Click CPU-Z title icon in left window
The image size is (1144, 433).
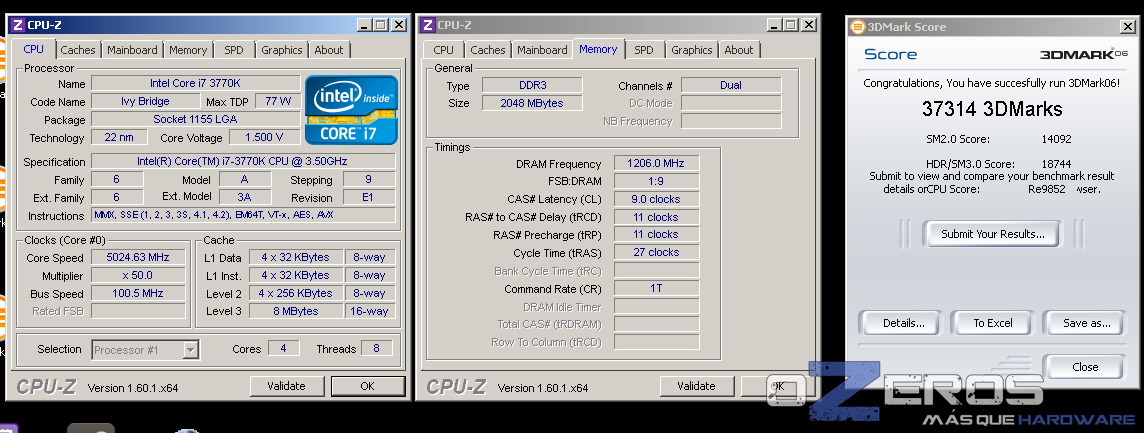point(18,25)
